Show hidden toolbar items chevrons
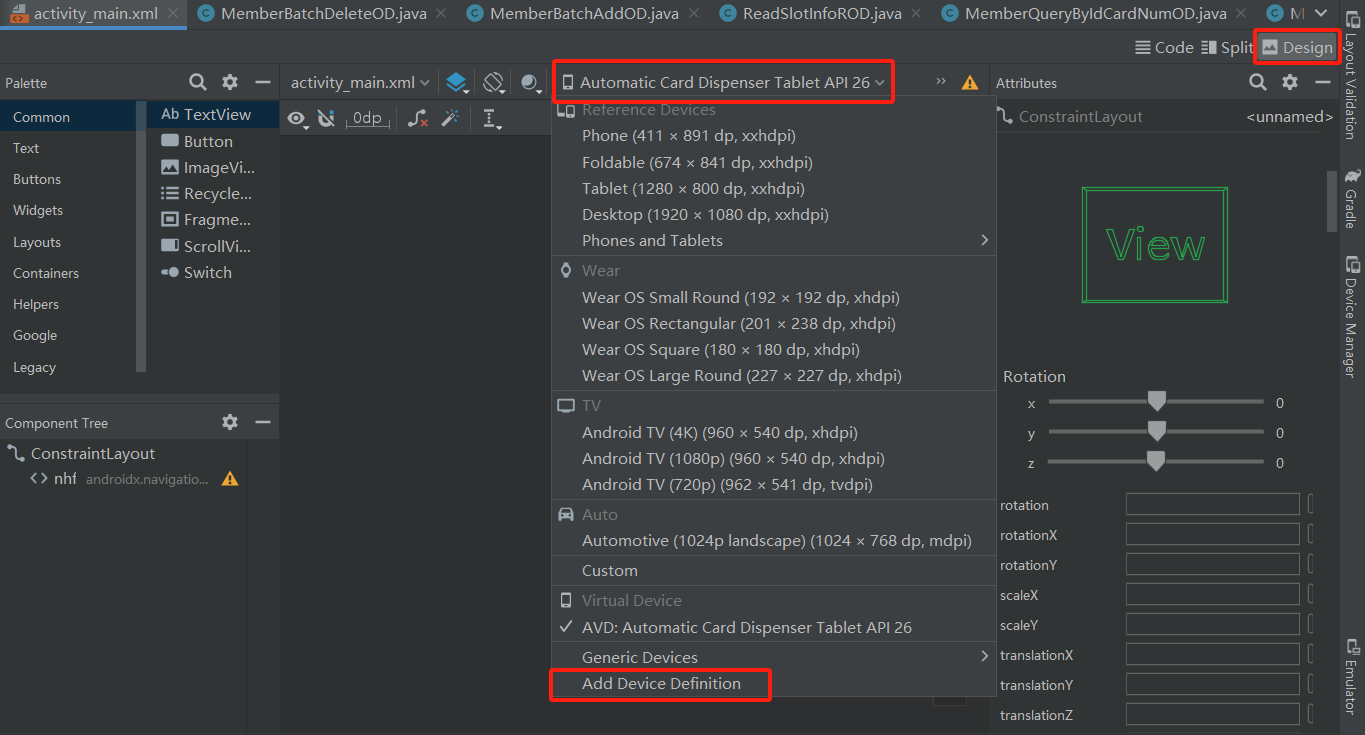 pyautogui.click(x=941, y=82)
